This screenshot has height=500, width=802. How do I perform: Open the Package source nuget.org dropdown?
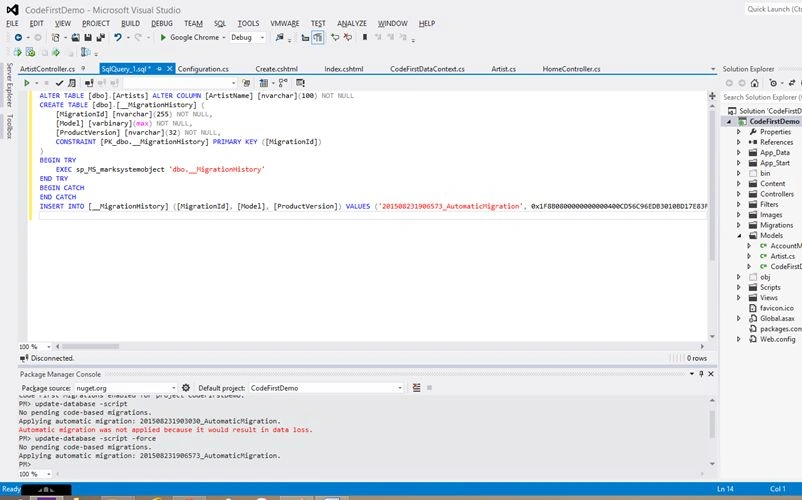[x=126, y=388]
